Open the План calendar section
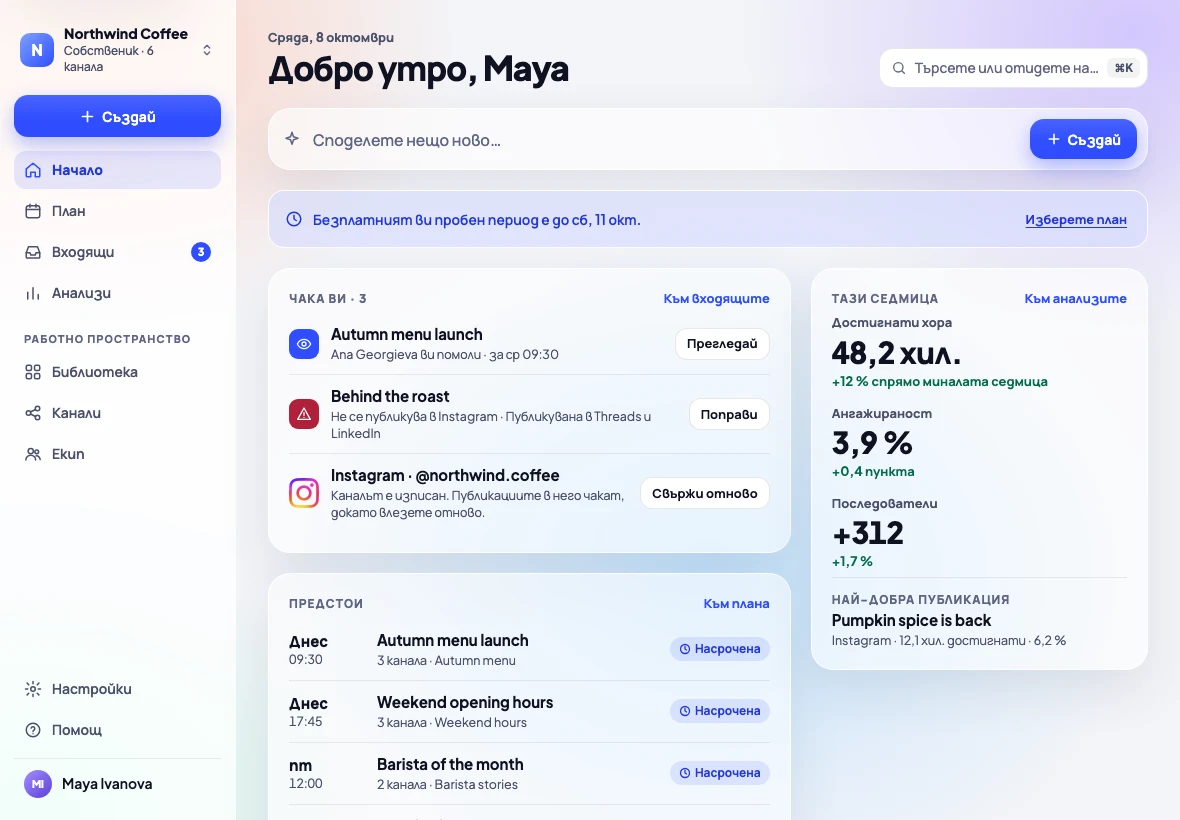This screenshot has width=1180, height=820. click(117, 211)
